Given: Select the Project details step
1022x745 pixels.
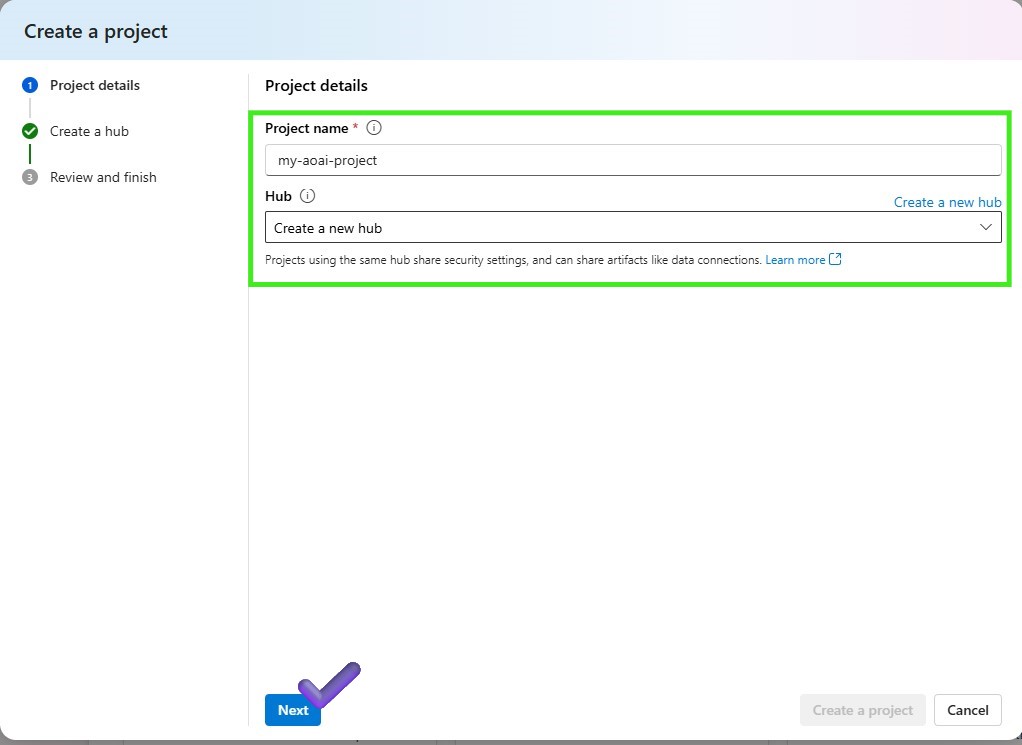Looking at the screenshot, I should 95,85.
